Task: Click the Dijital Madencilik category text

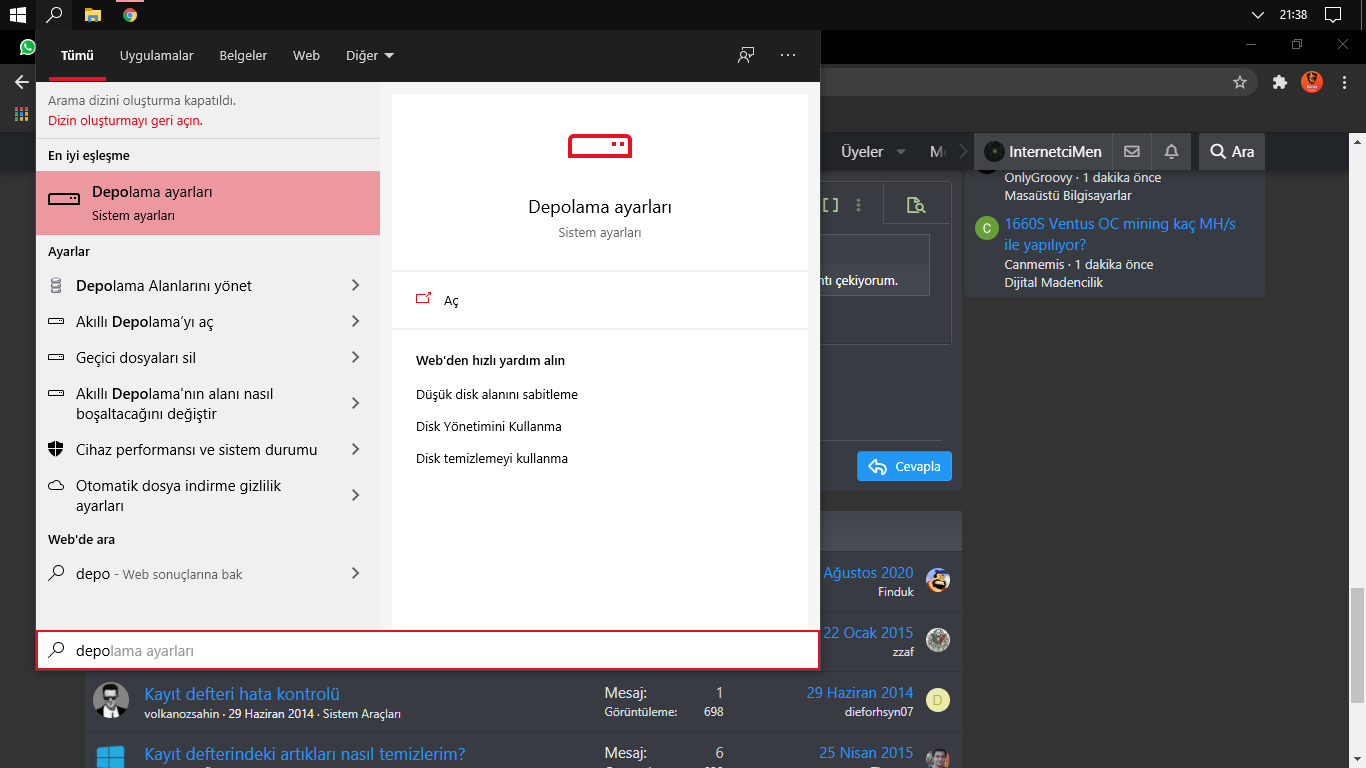Action: (x=1054, y=283)
